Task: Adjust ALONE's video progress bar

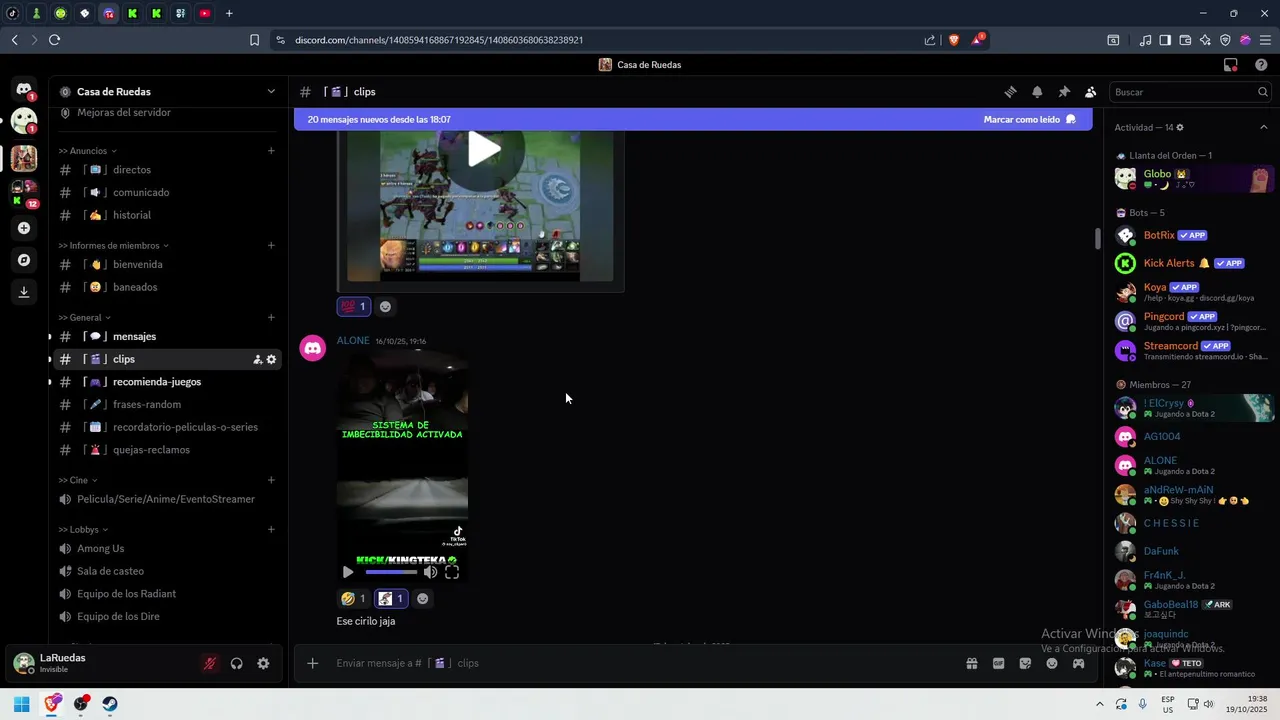Action: 391,572
